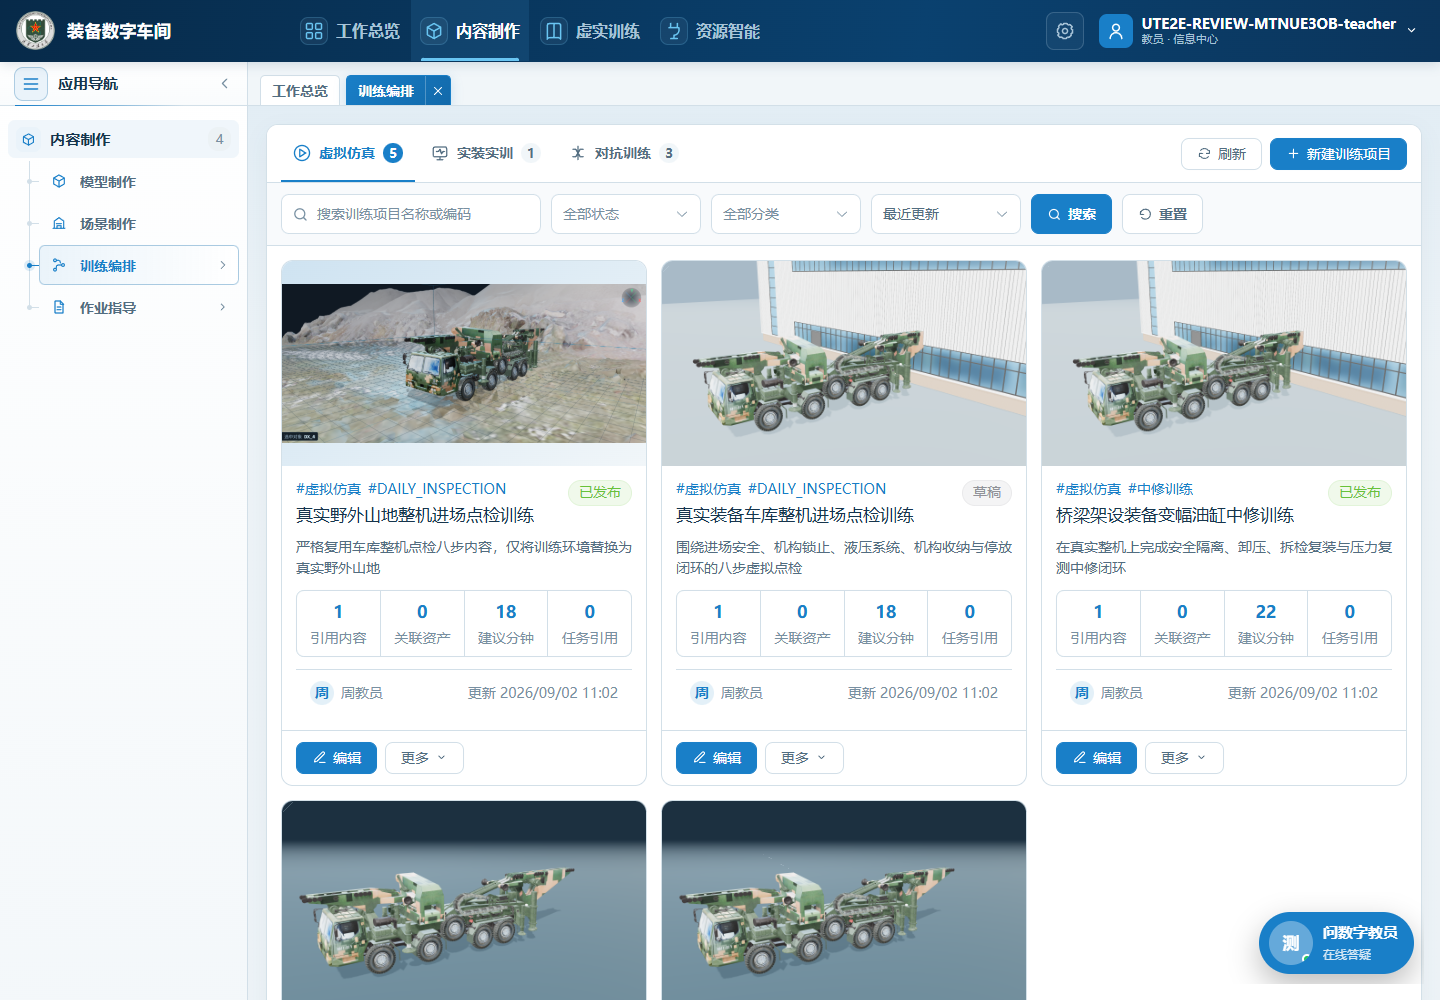Click the 对抗训练 icon

[x=578, y=153]
